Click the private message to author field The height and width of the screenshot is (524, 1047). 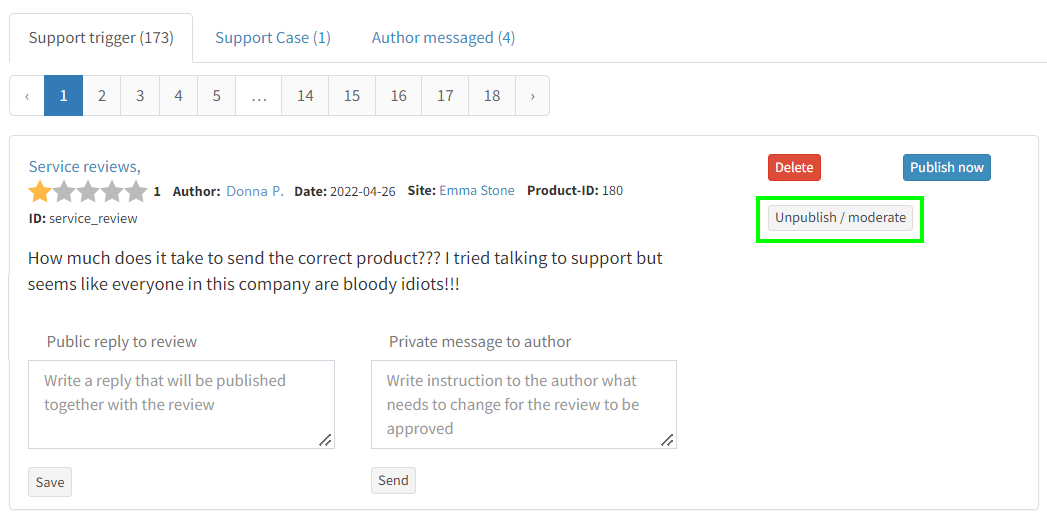click(x=523, y=404)
